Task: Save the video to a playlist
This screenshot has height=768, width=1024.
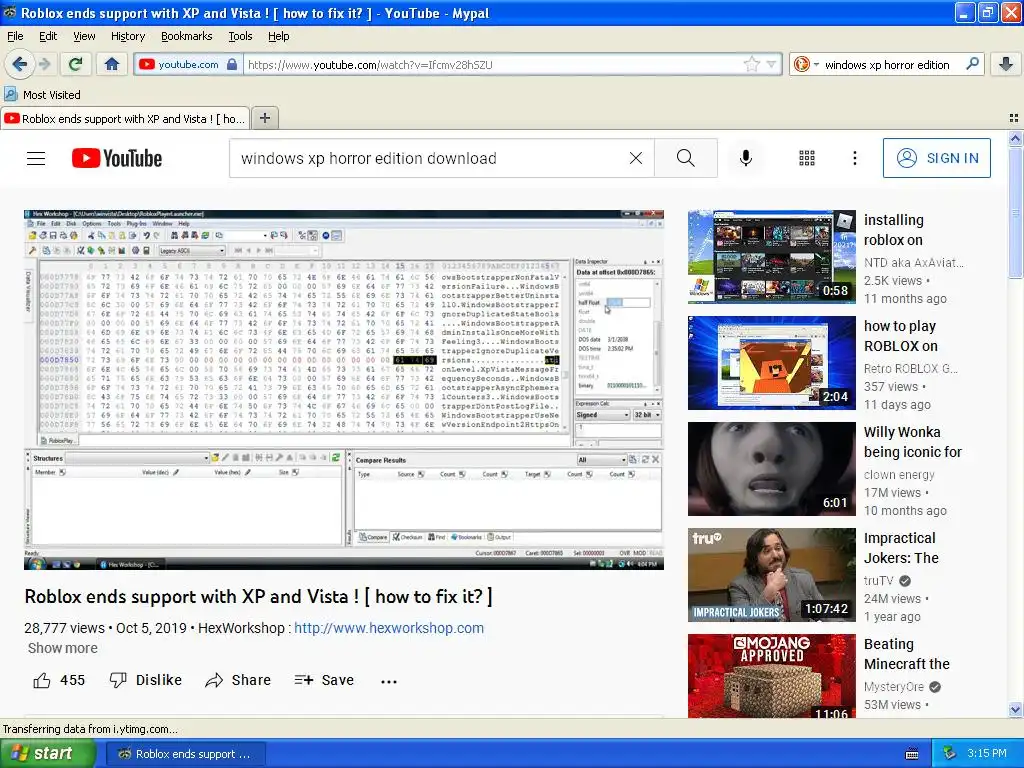Action: [x=324, y=680]
